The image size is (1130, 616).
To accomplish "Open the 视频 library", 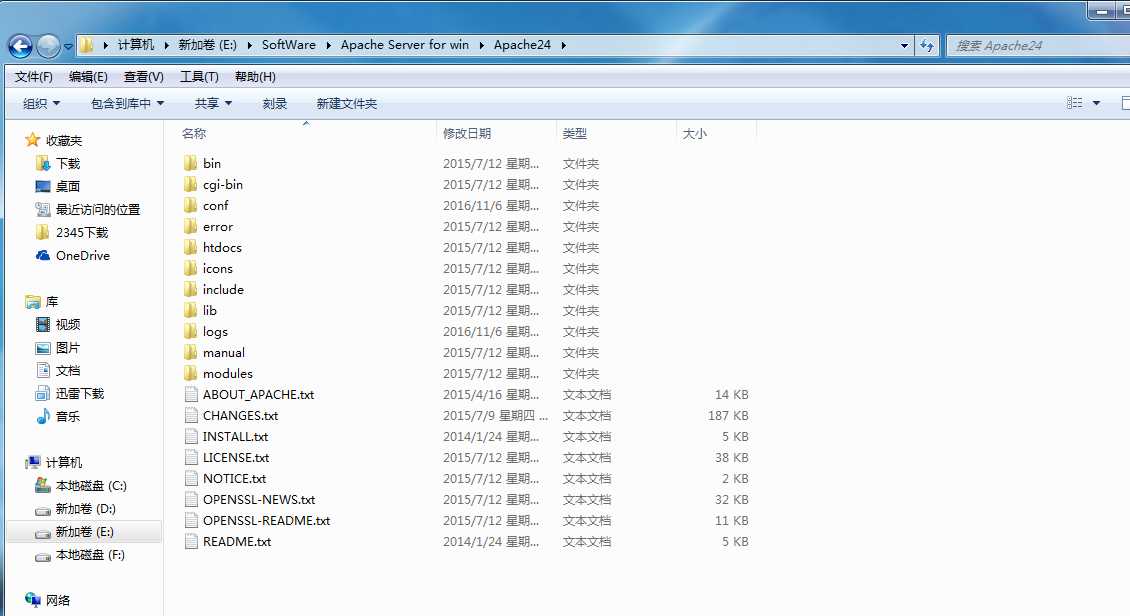I will point(68,325).
